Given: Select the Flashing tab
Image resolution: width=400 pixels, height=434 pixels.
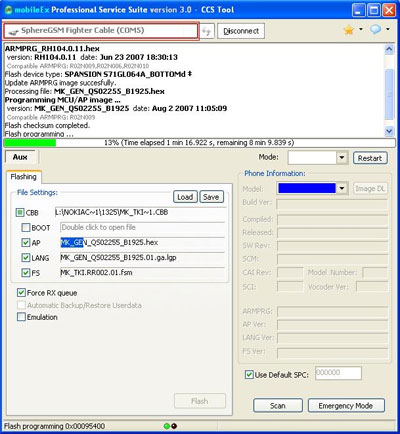Looking at the screenshot, I should coord(23,177).
